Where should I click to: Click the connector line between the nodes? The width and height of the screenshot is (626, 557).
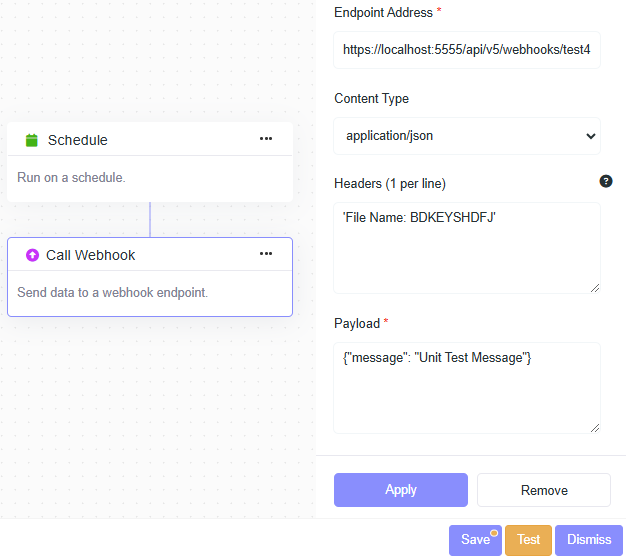(x=150, y=219)
